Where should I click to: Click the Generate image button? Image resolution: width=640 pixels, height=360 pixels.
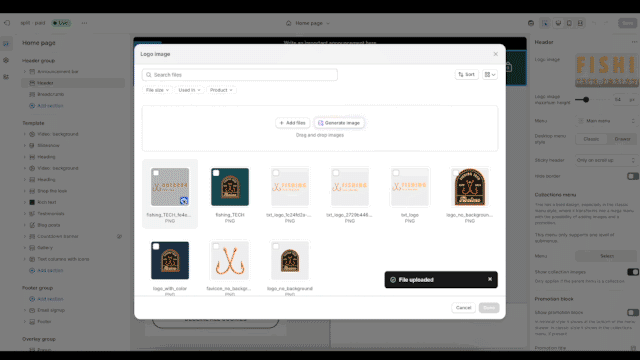coord(339,123)
